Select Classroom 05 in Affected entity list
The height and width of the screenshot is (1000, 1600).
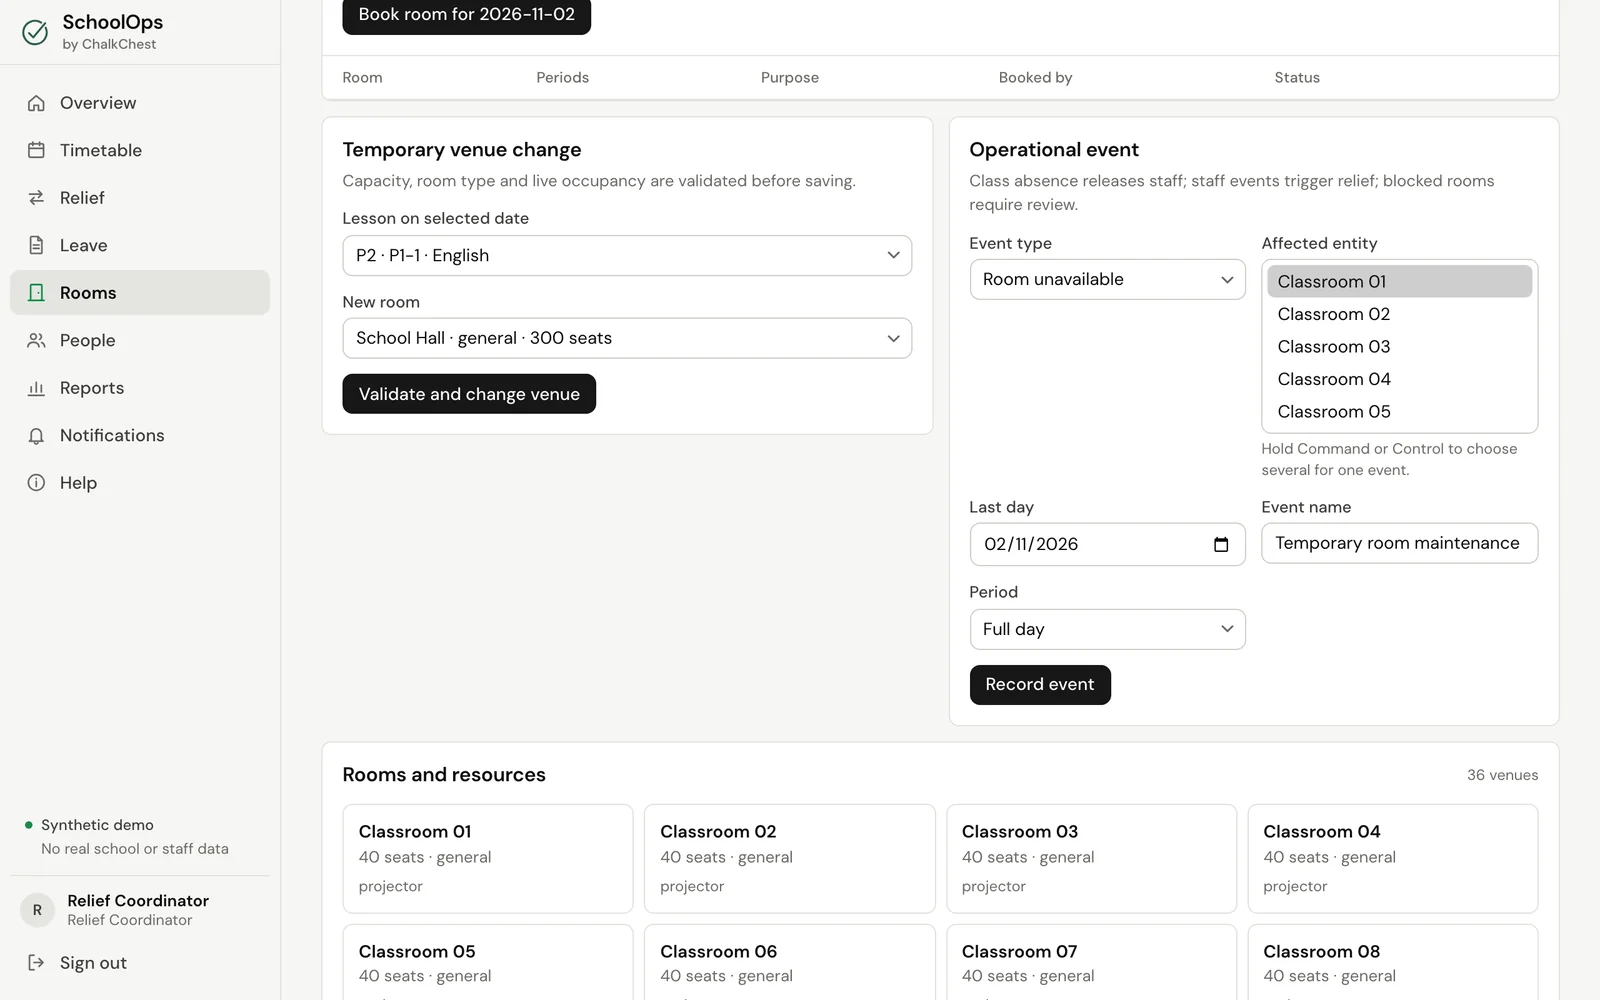pyautogui.click(x=1399, y=411)
